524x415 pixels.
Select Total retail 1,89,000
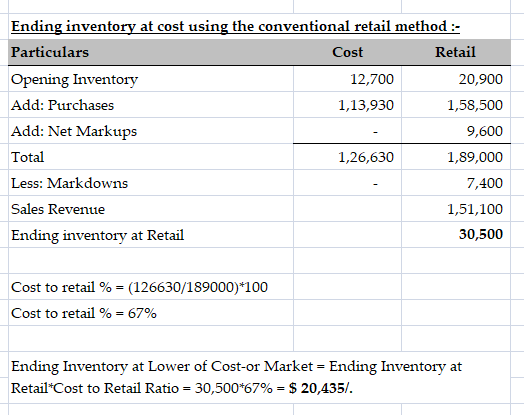[x=475, y=157]
